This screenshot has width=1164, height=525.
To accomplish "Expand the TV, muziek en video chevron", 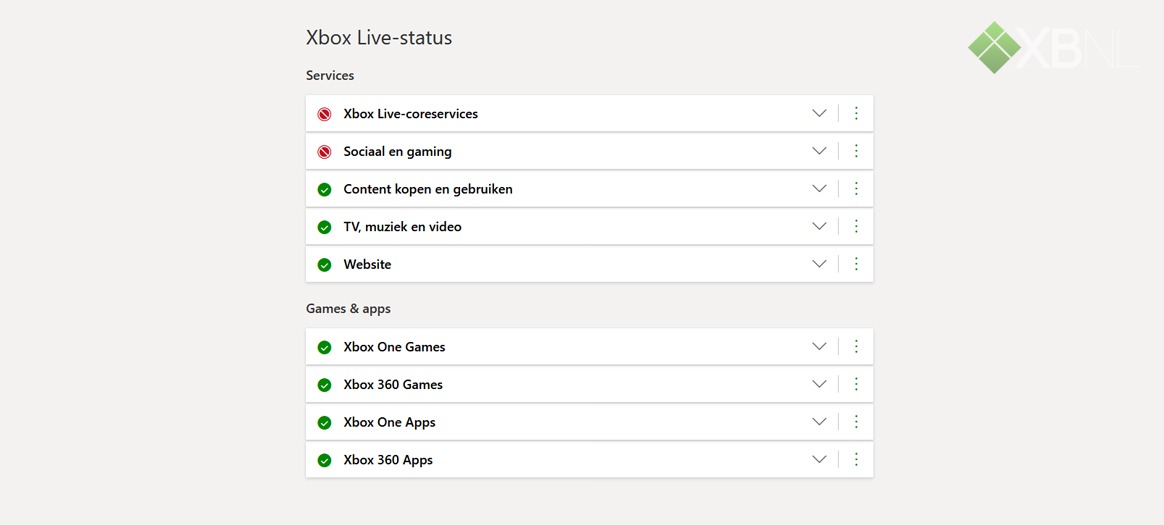I will (820, 226).
